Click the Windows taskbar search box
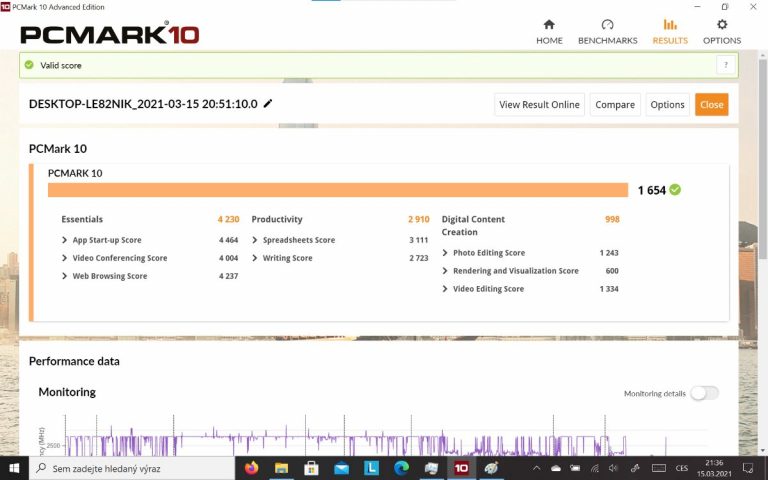 130,468
